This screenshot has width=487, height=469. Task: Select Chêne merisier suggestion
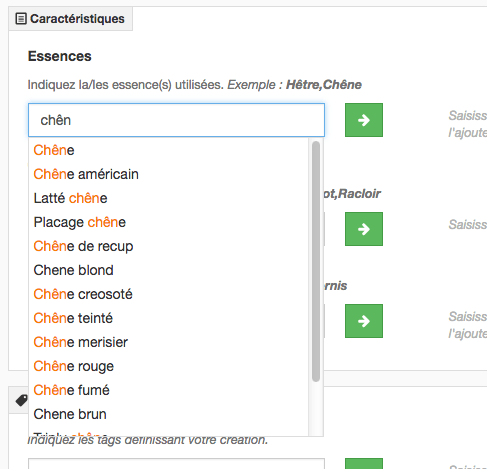click(169, 342)
